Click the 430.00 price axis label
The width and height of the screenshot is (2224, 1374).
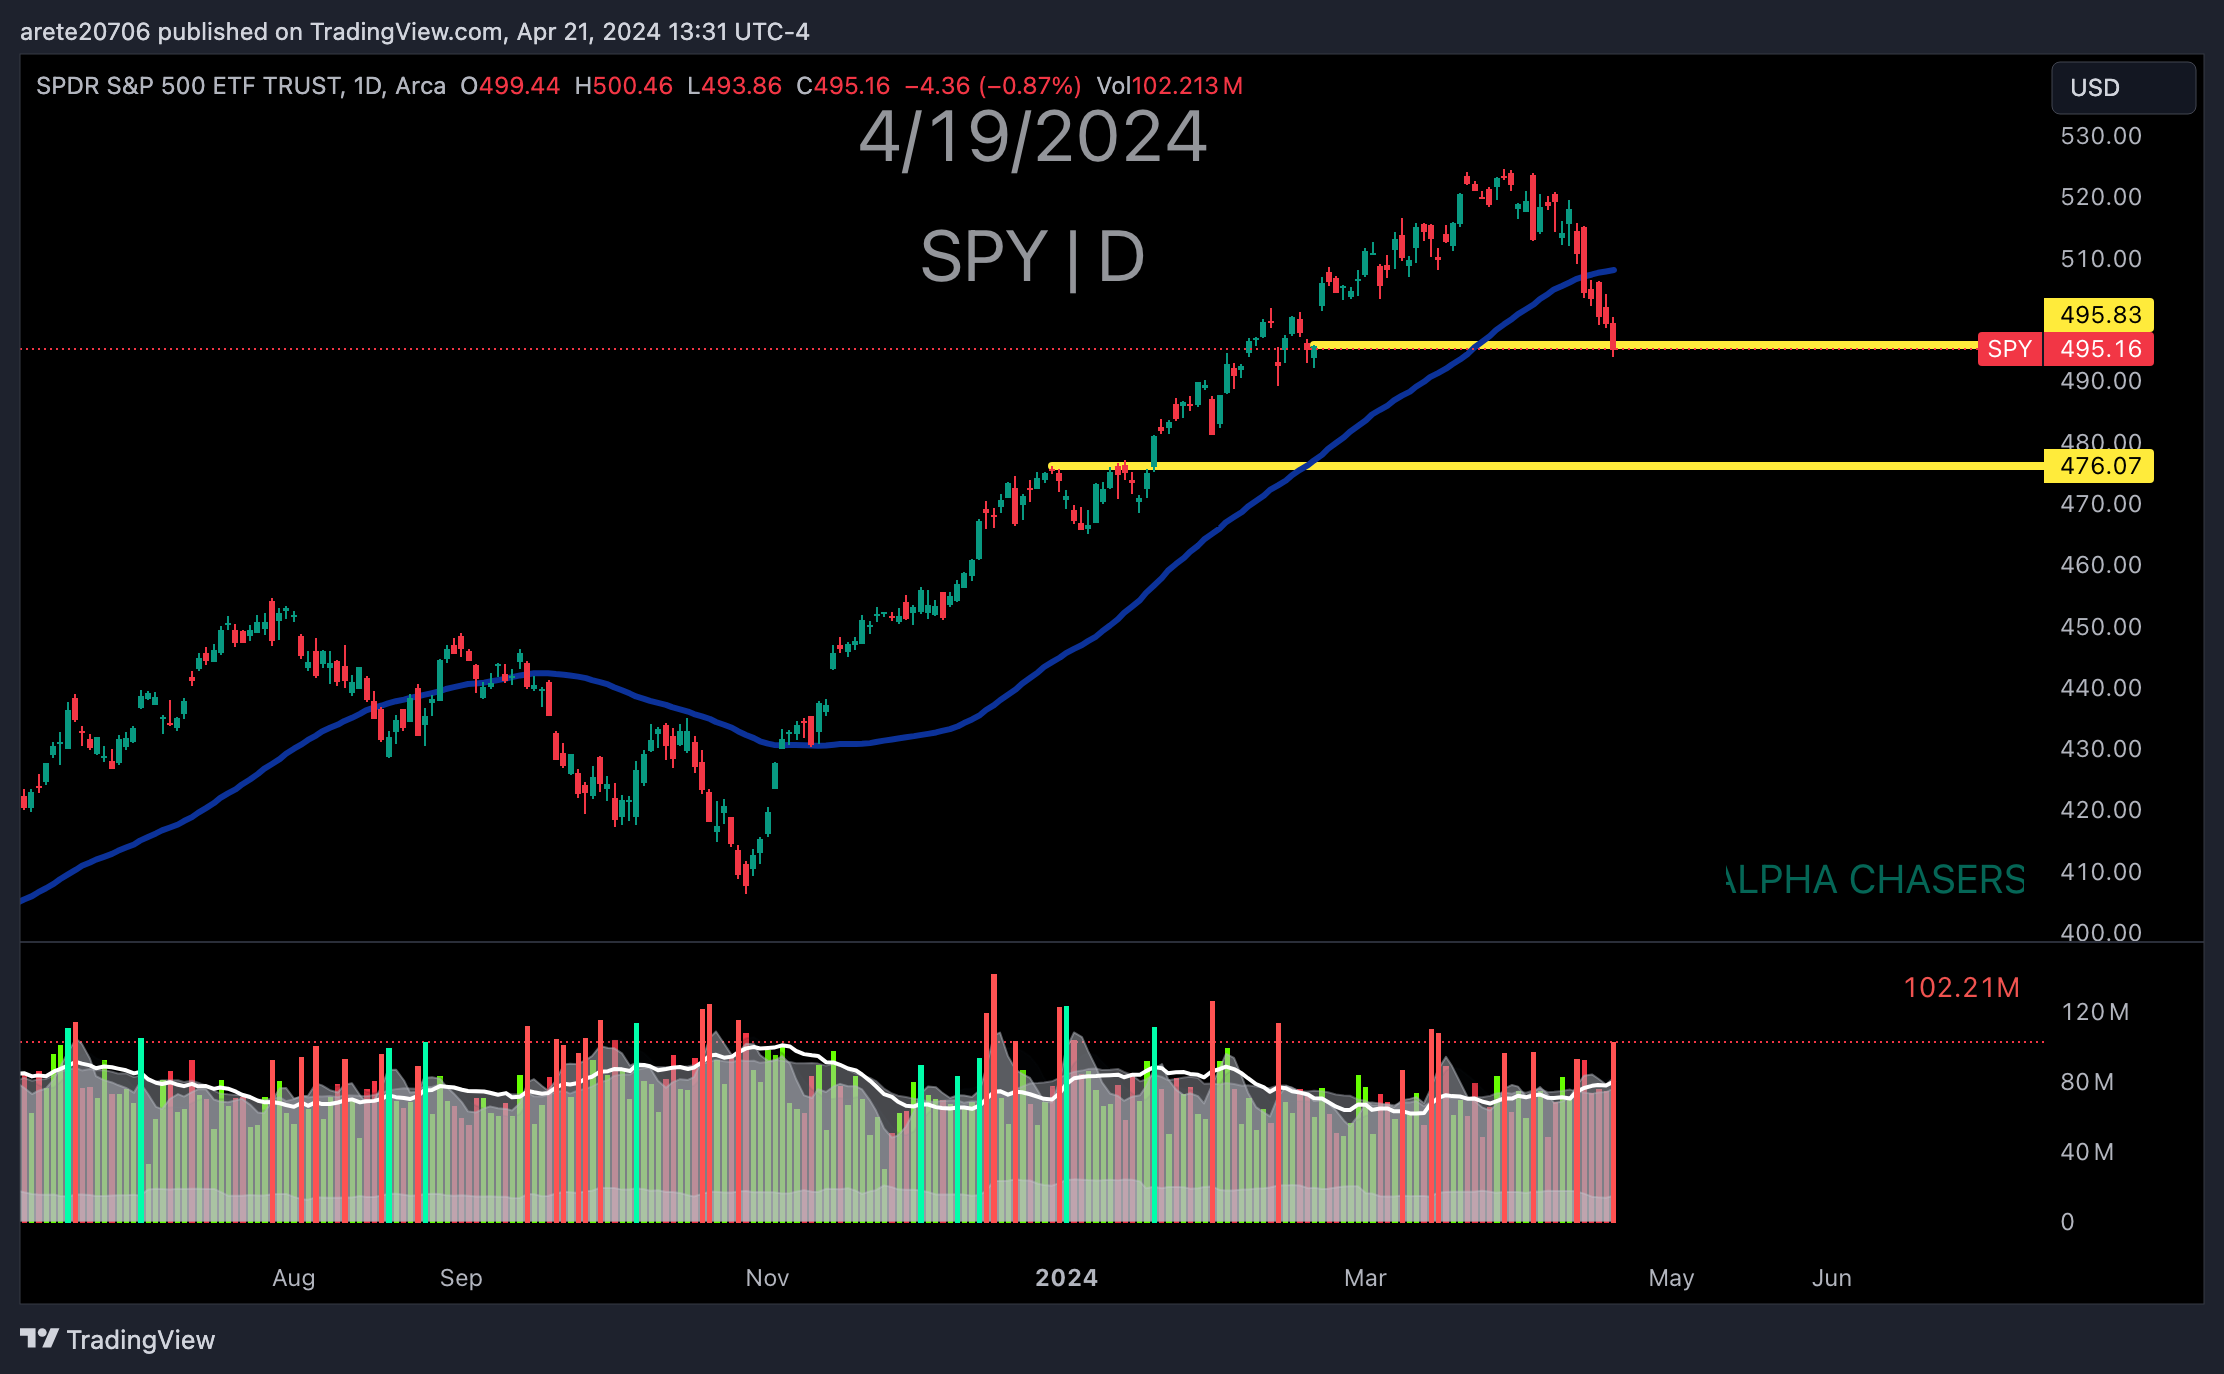pos(2101,749)
